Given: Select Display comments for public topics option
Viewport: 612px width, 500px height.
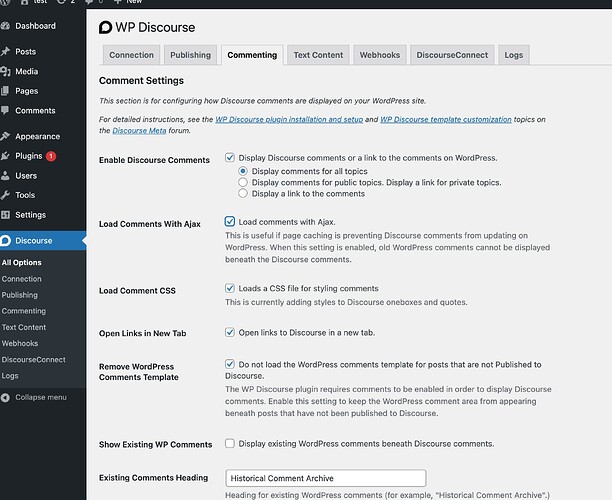Looking at the screenshot, I should point(243,182).
